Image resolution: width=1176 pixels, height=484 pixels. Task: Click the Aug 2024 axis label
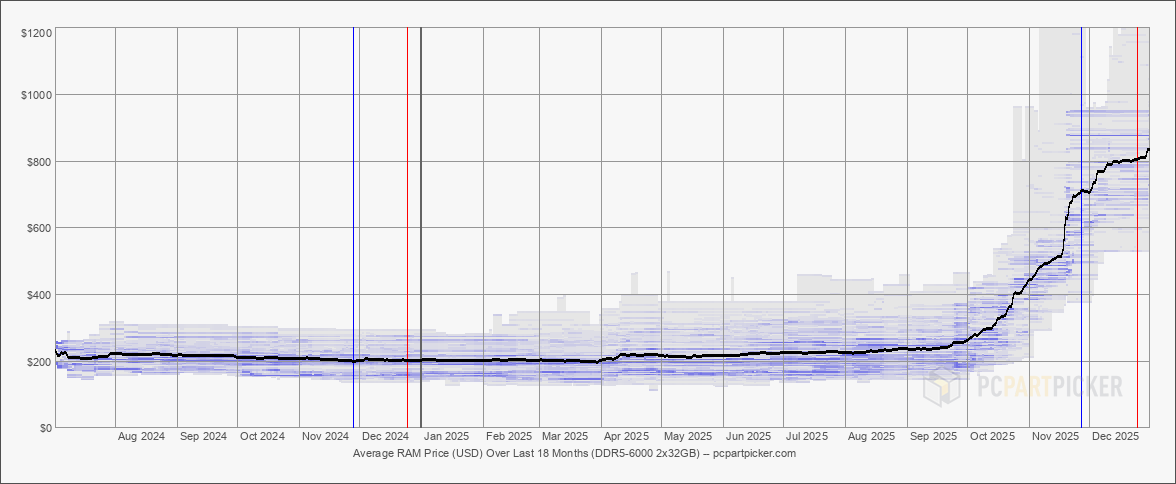click(142, 436)
